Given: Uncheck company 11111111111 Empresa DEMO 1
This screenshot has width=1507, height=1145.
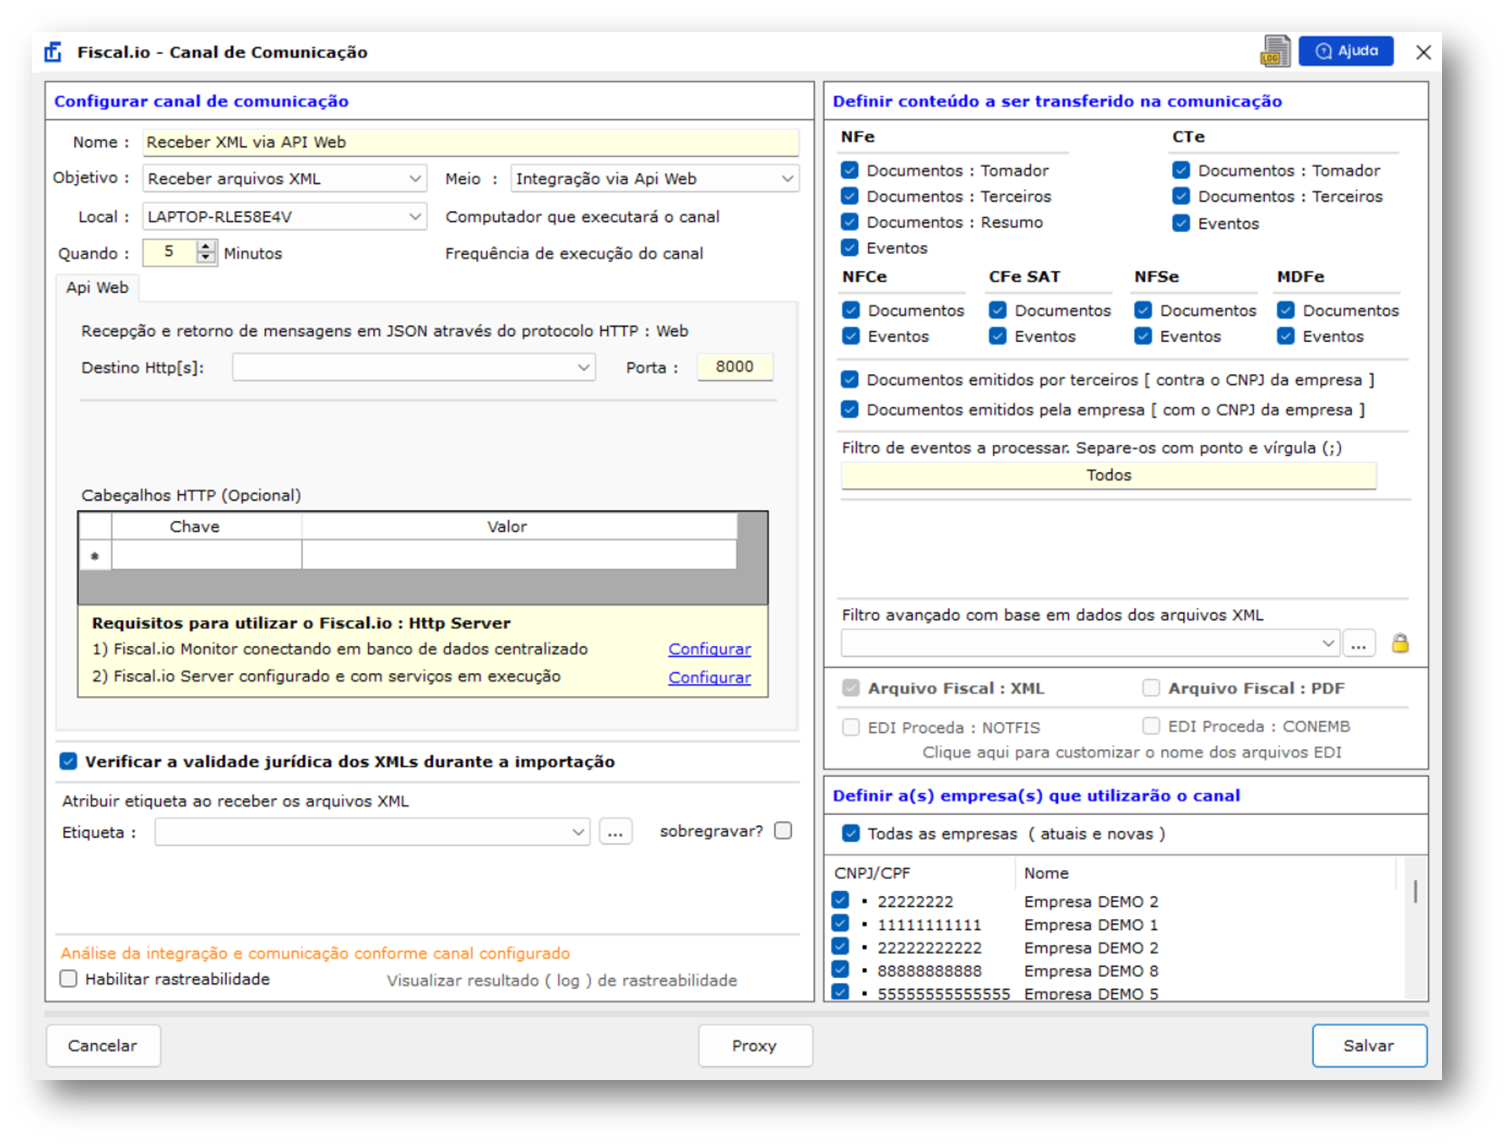Looking at the screenshot, I should (840, 923).
